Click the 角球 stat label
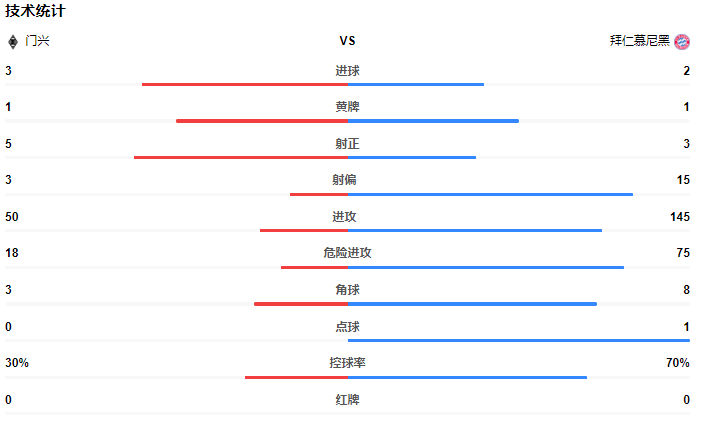 pos(347,290)
